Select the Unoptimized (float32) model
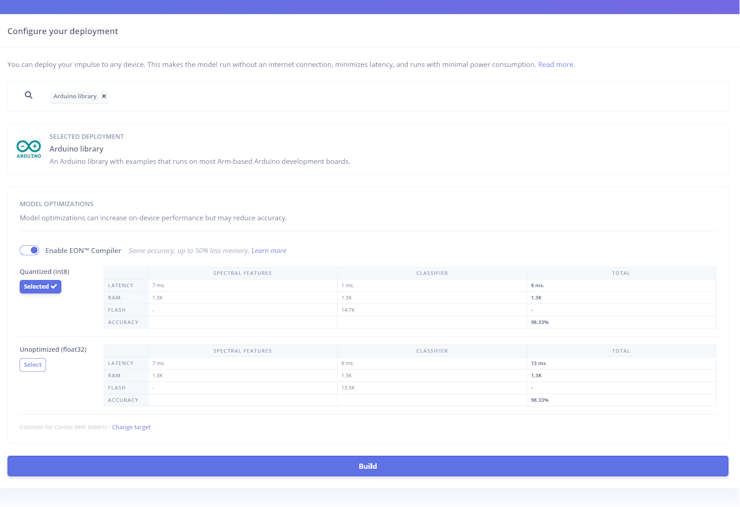Screen dimensions: 740x507 33,365
